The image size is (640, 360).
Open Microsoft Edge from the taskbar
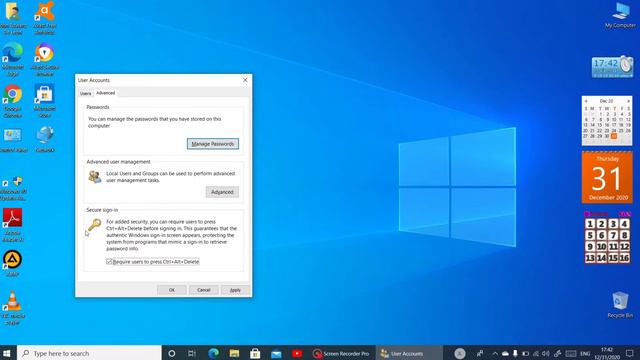pos(213,353)
